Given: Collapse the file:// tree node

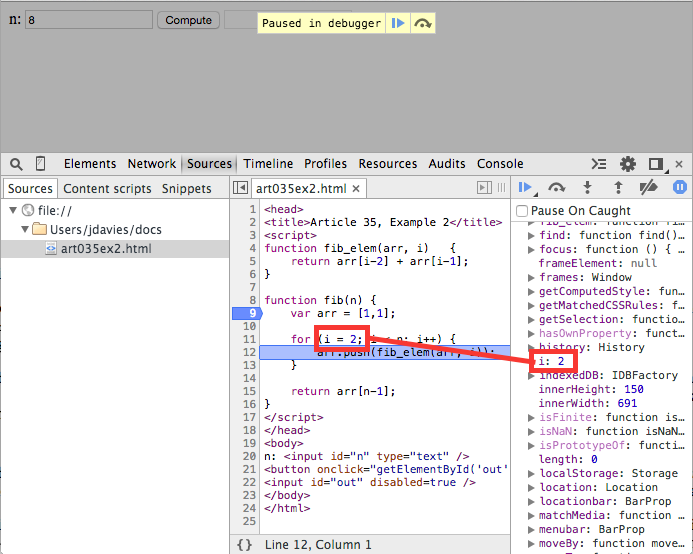Looking at the screenshot, I should click(13, 210).
